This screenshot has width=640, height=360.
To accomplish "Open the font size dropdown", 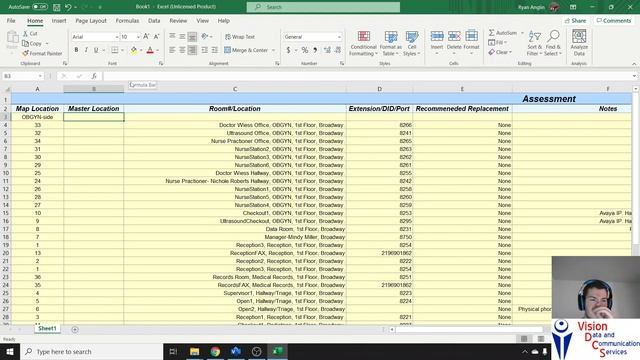I will 138,37.
